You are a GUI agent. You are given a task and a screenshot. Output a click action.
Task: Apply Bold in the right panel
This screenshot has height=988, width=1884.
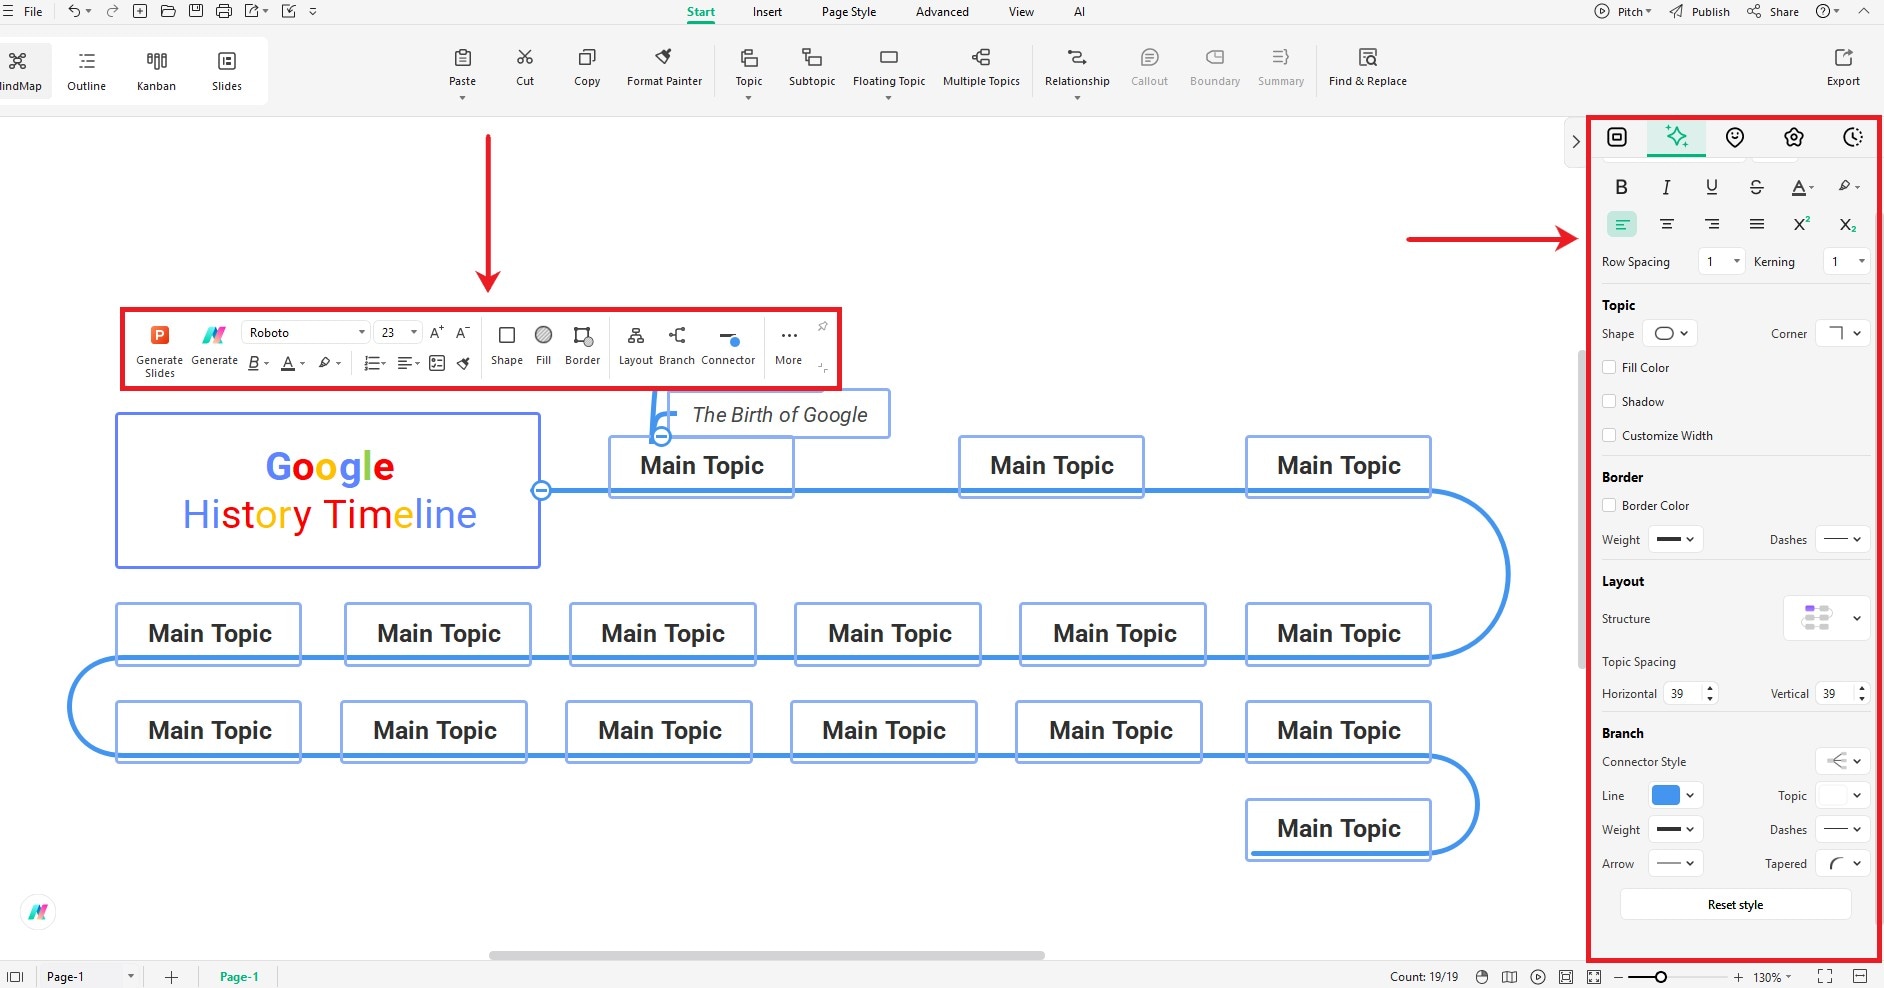[1621, 187]
